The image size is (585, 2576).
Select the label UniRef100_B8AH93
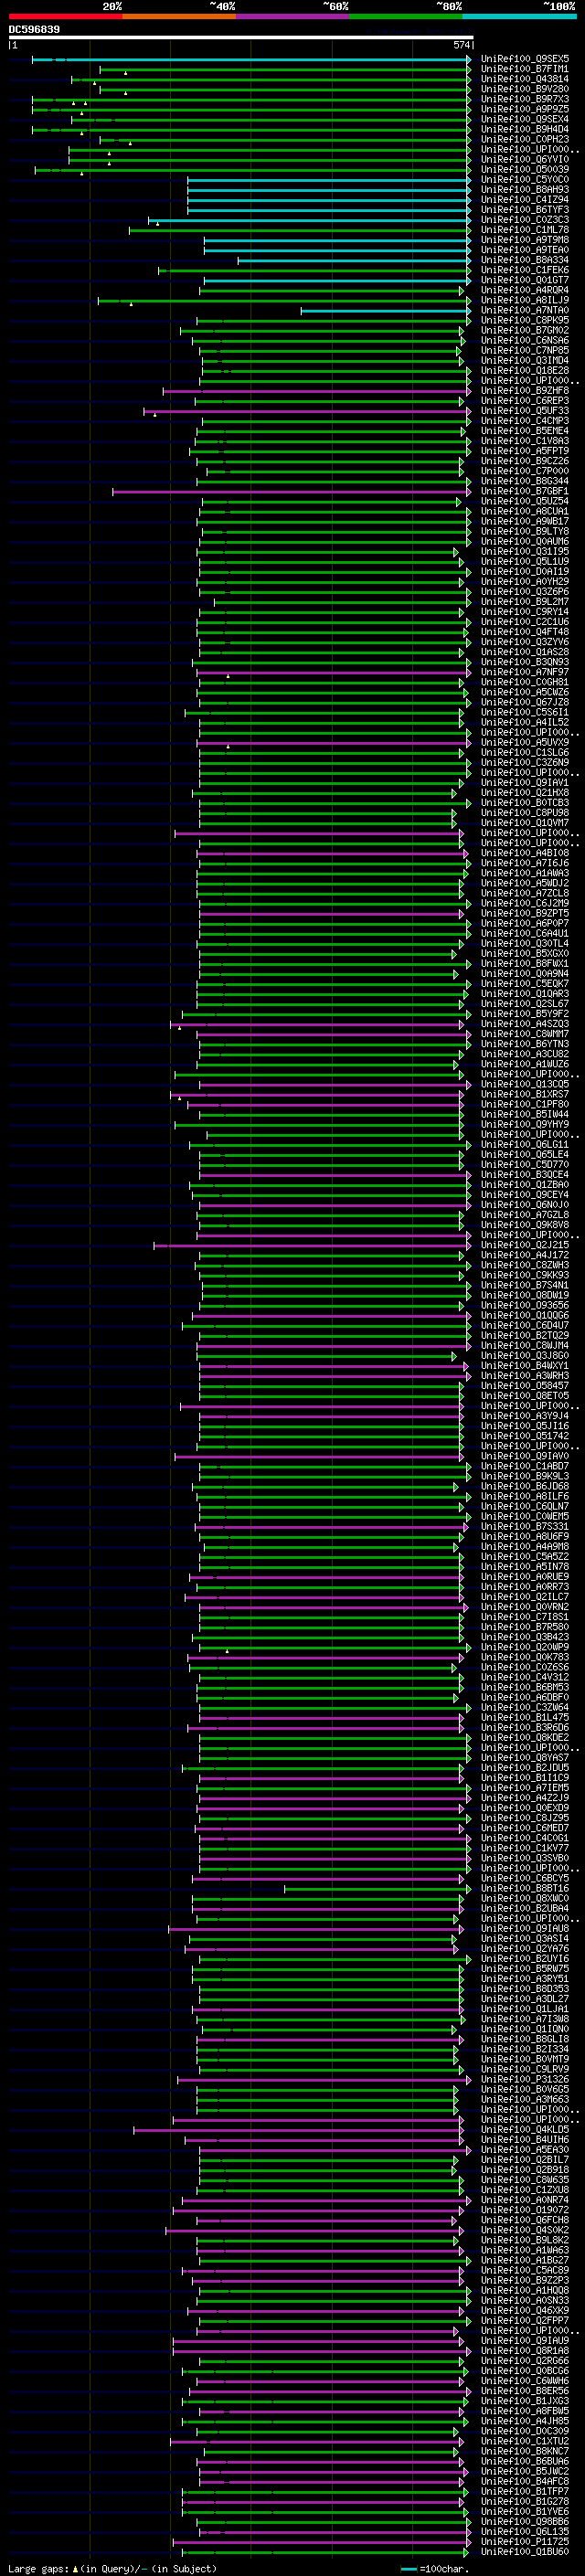coord(525,190)
